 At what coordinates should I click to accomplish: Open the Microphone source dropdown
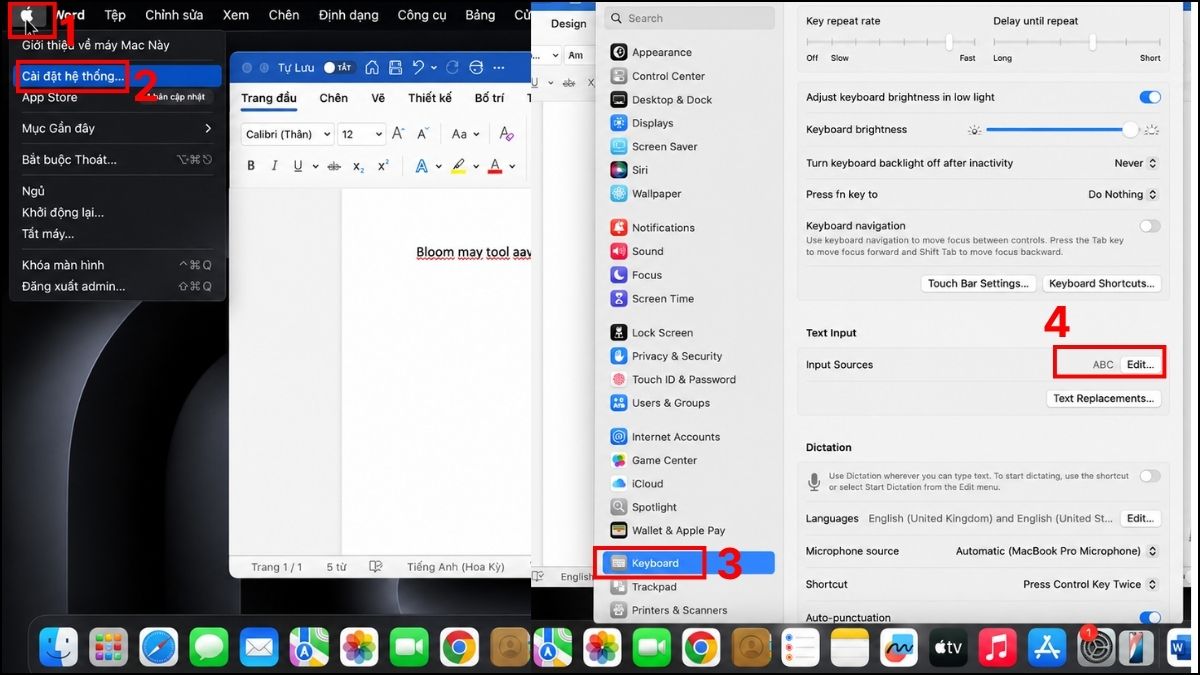tap(1057, 551)
